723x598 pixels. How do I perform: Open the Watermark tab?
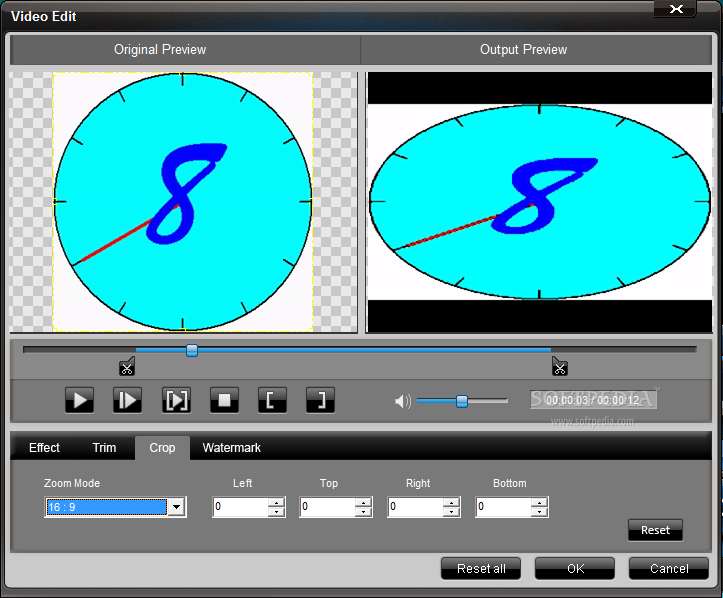231,448
